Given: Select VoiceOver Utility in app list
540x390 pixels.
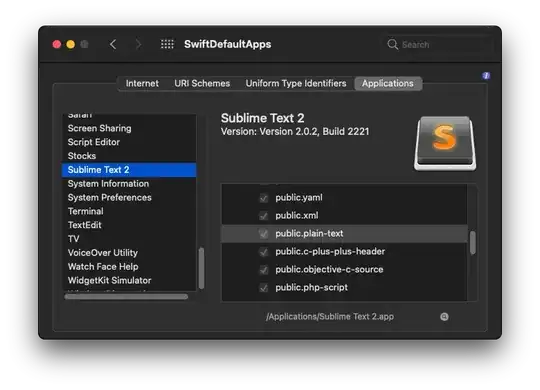Looking at the screenshot, I should [x=129, y=253].
